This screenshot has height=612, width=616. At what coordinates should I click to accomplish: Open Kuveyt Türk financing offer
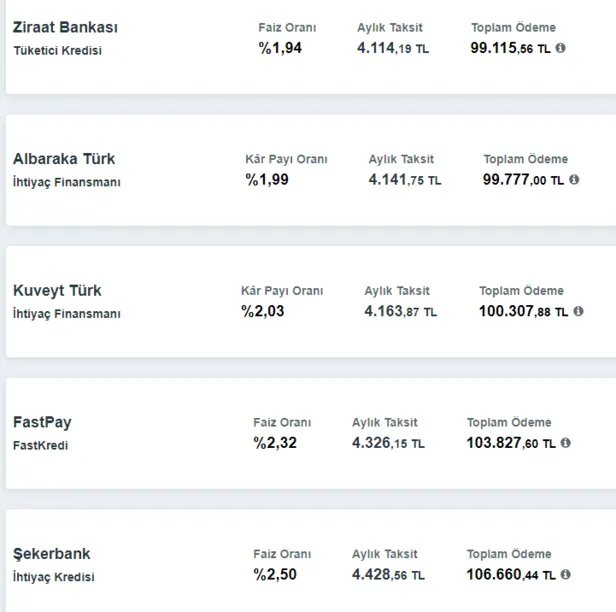coord(57,291)
